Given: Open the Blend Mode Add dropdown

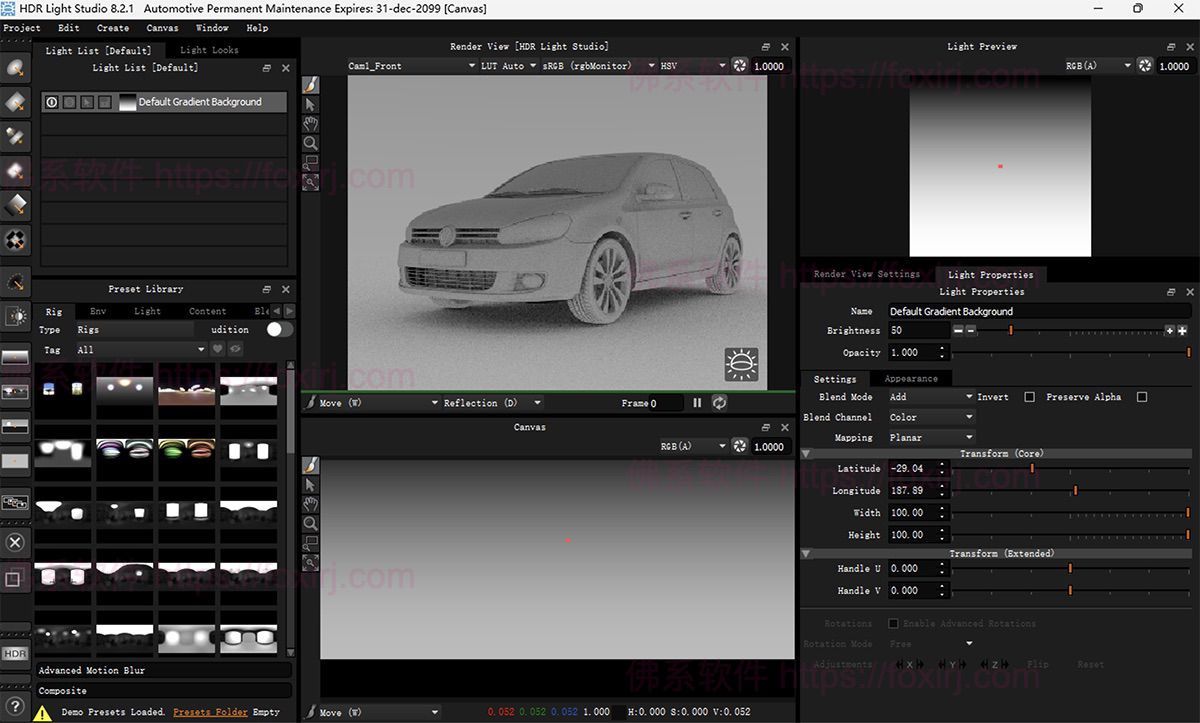Looking at the screenshot, I should (x=930, y=397).
